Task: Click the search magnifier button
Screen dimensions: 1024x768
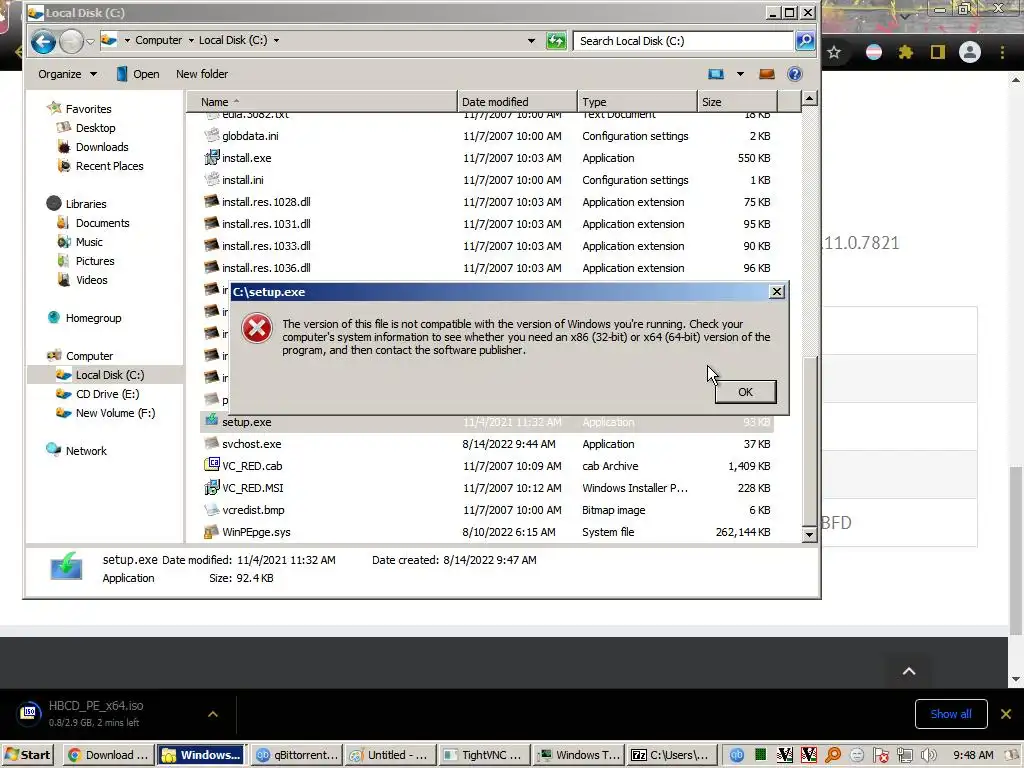Action: tap(805, 41)
